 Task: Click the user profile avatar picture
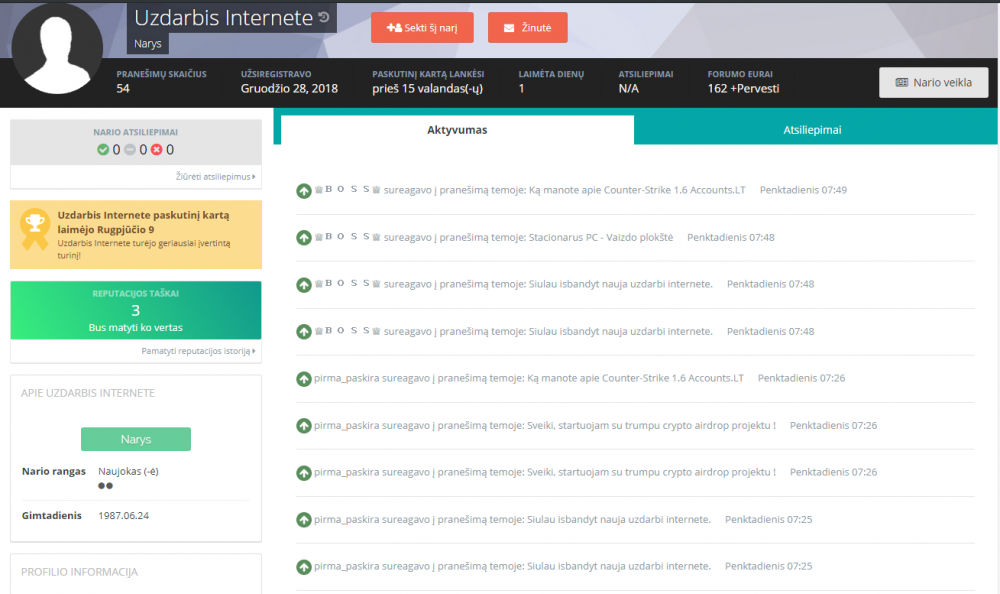click(56, 48)
